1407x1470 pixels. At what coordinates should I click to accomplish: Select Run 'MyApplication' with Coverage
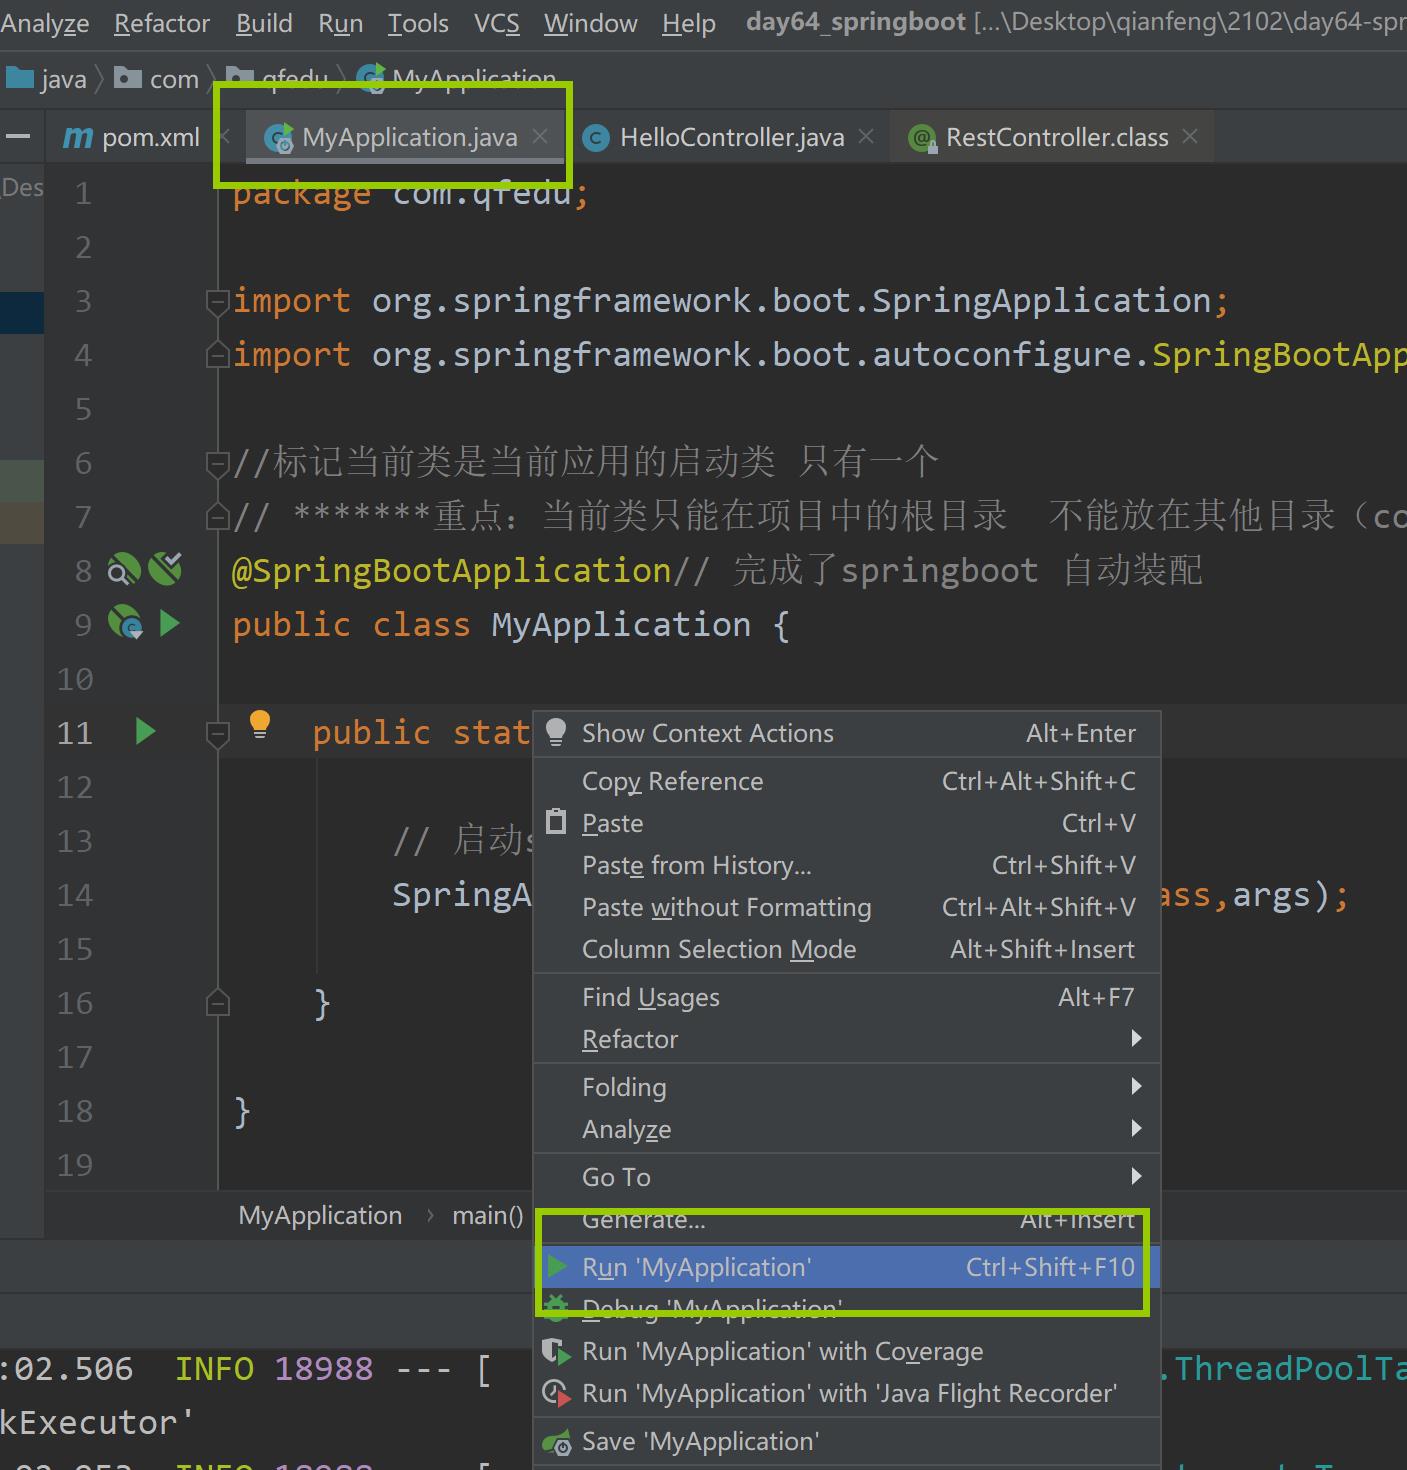(x=847, y=1351)
